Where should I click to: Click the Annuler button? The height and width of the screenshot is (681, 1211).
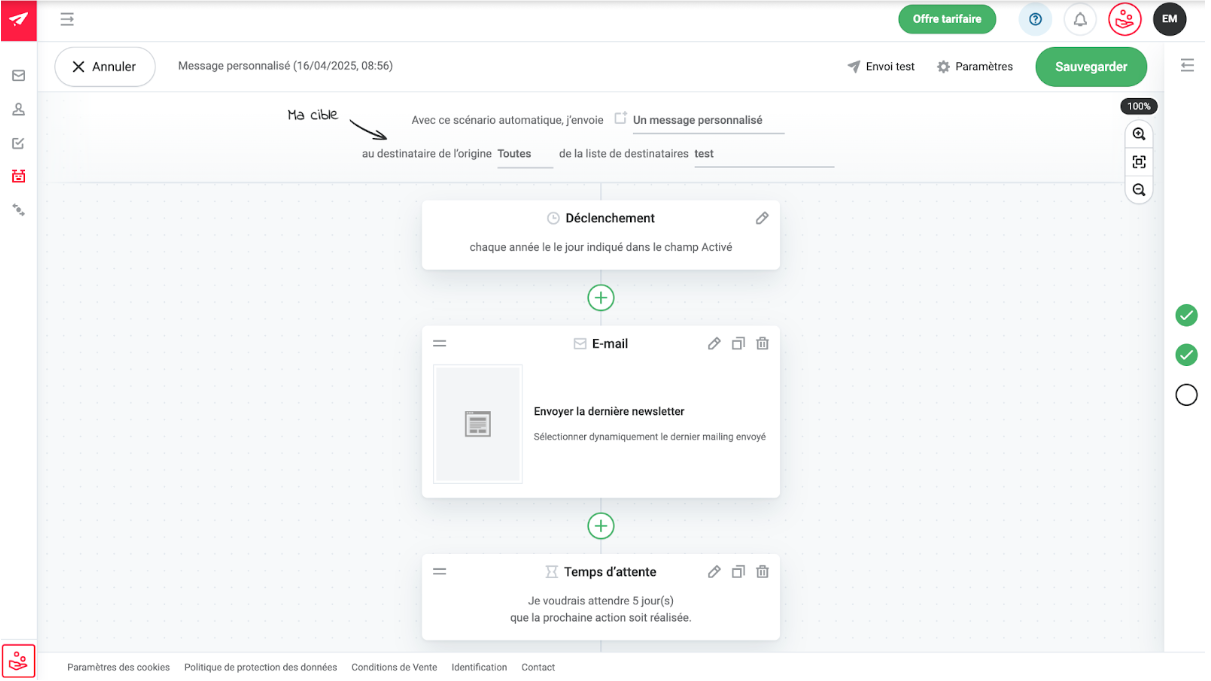pos(105,67)
